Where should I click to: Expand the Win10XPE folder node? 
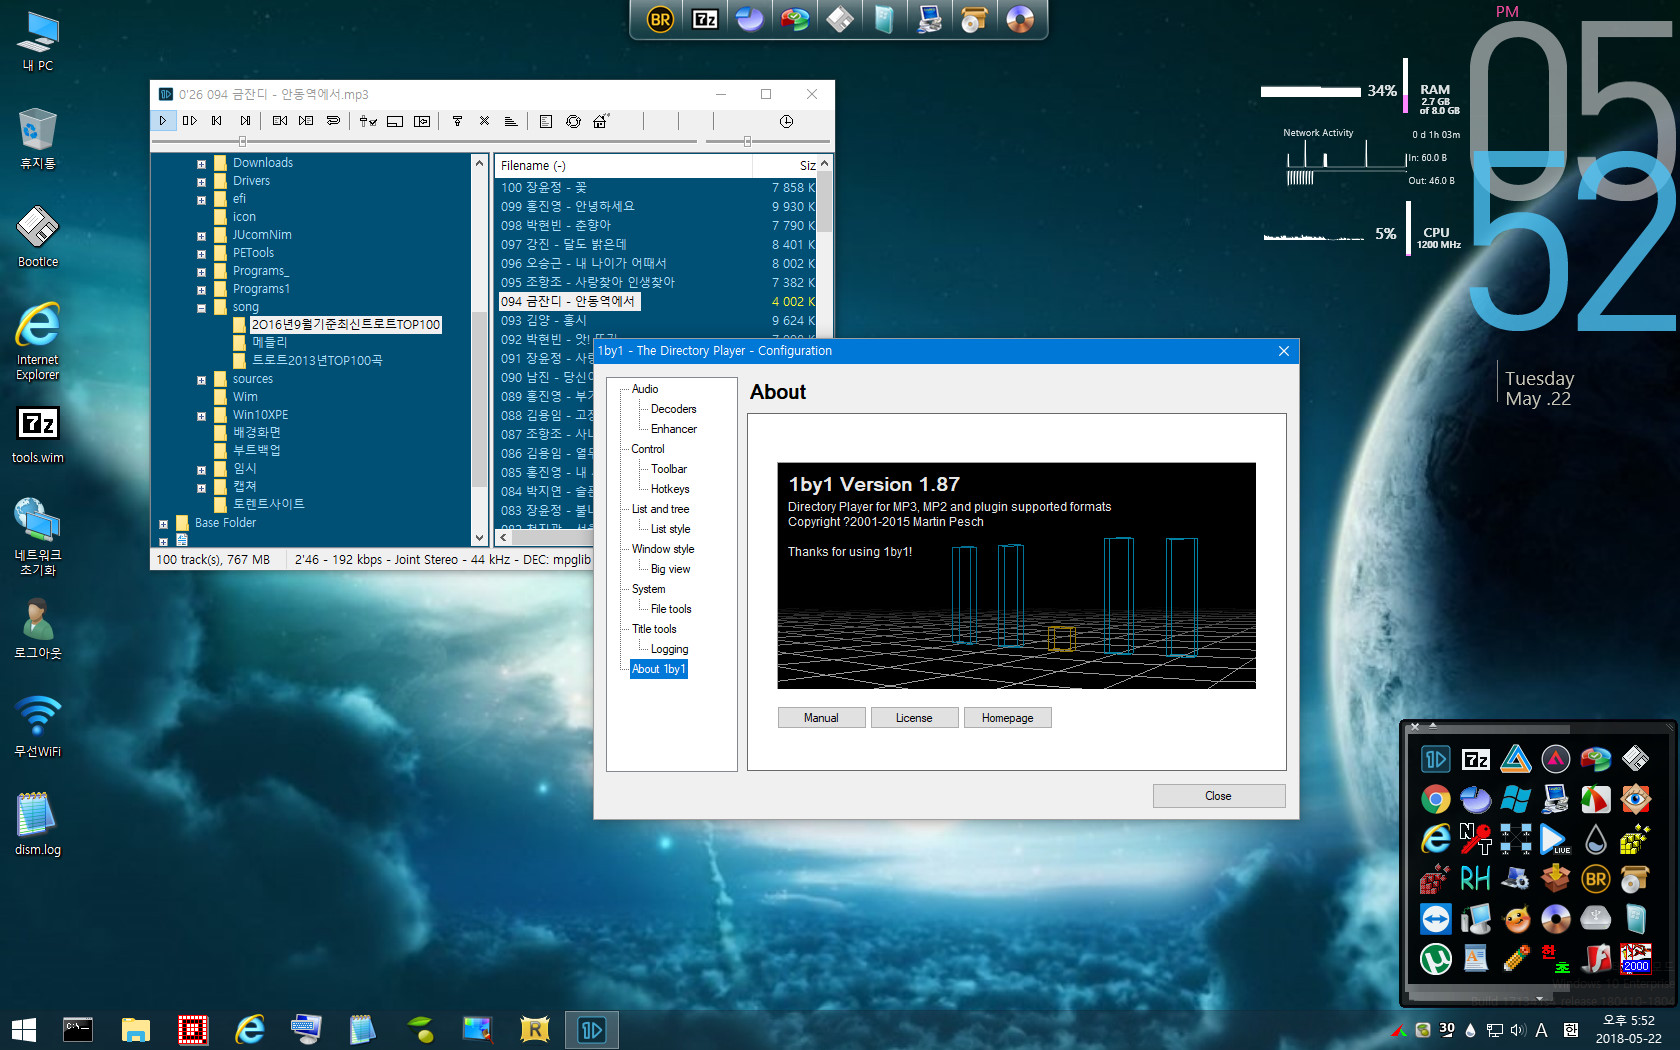[x=201, y=416]
